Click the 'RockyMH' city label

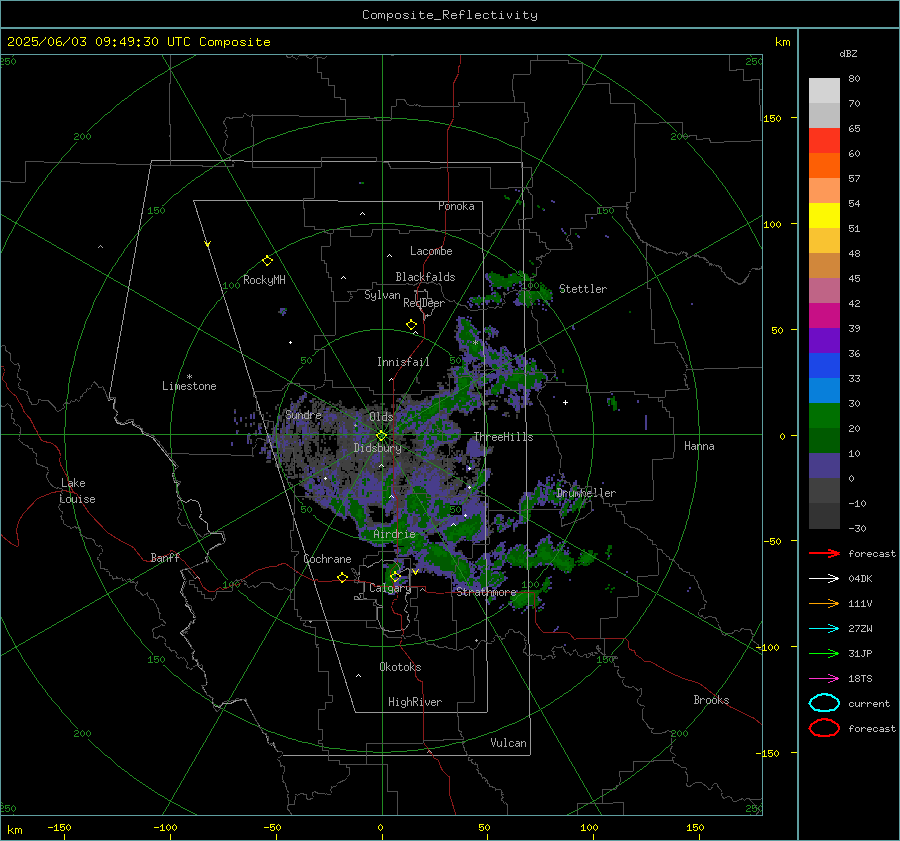pyautogui.click(x=264, y=280)
